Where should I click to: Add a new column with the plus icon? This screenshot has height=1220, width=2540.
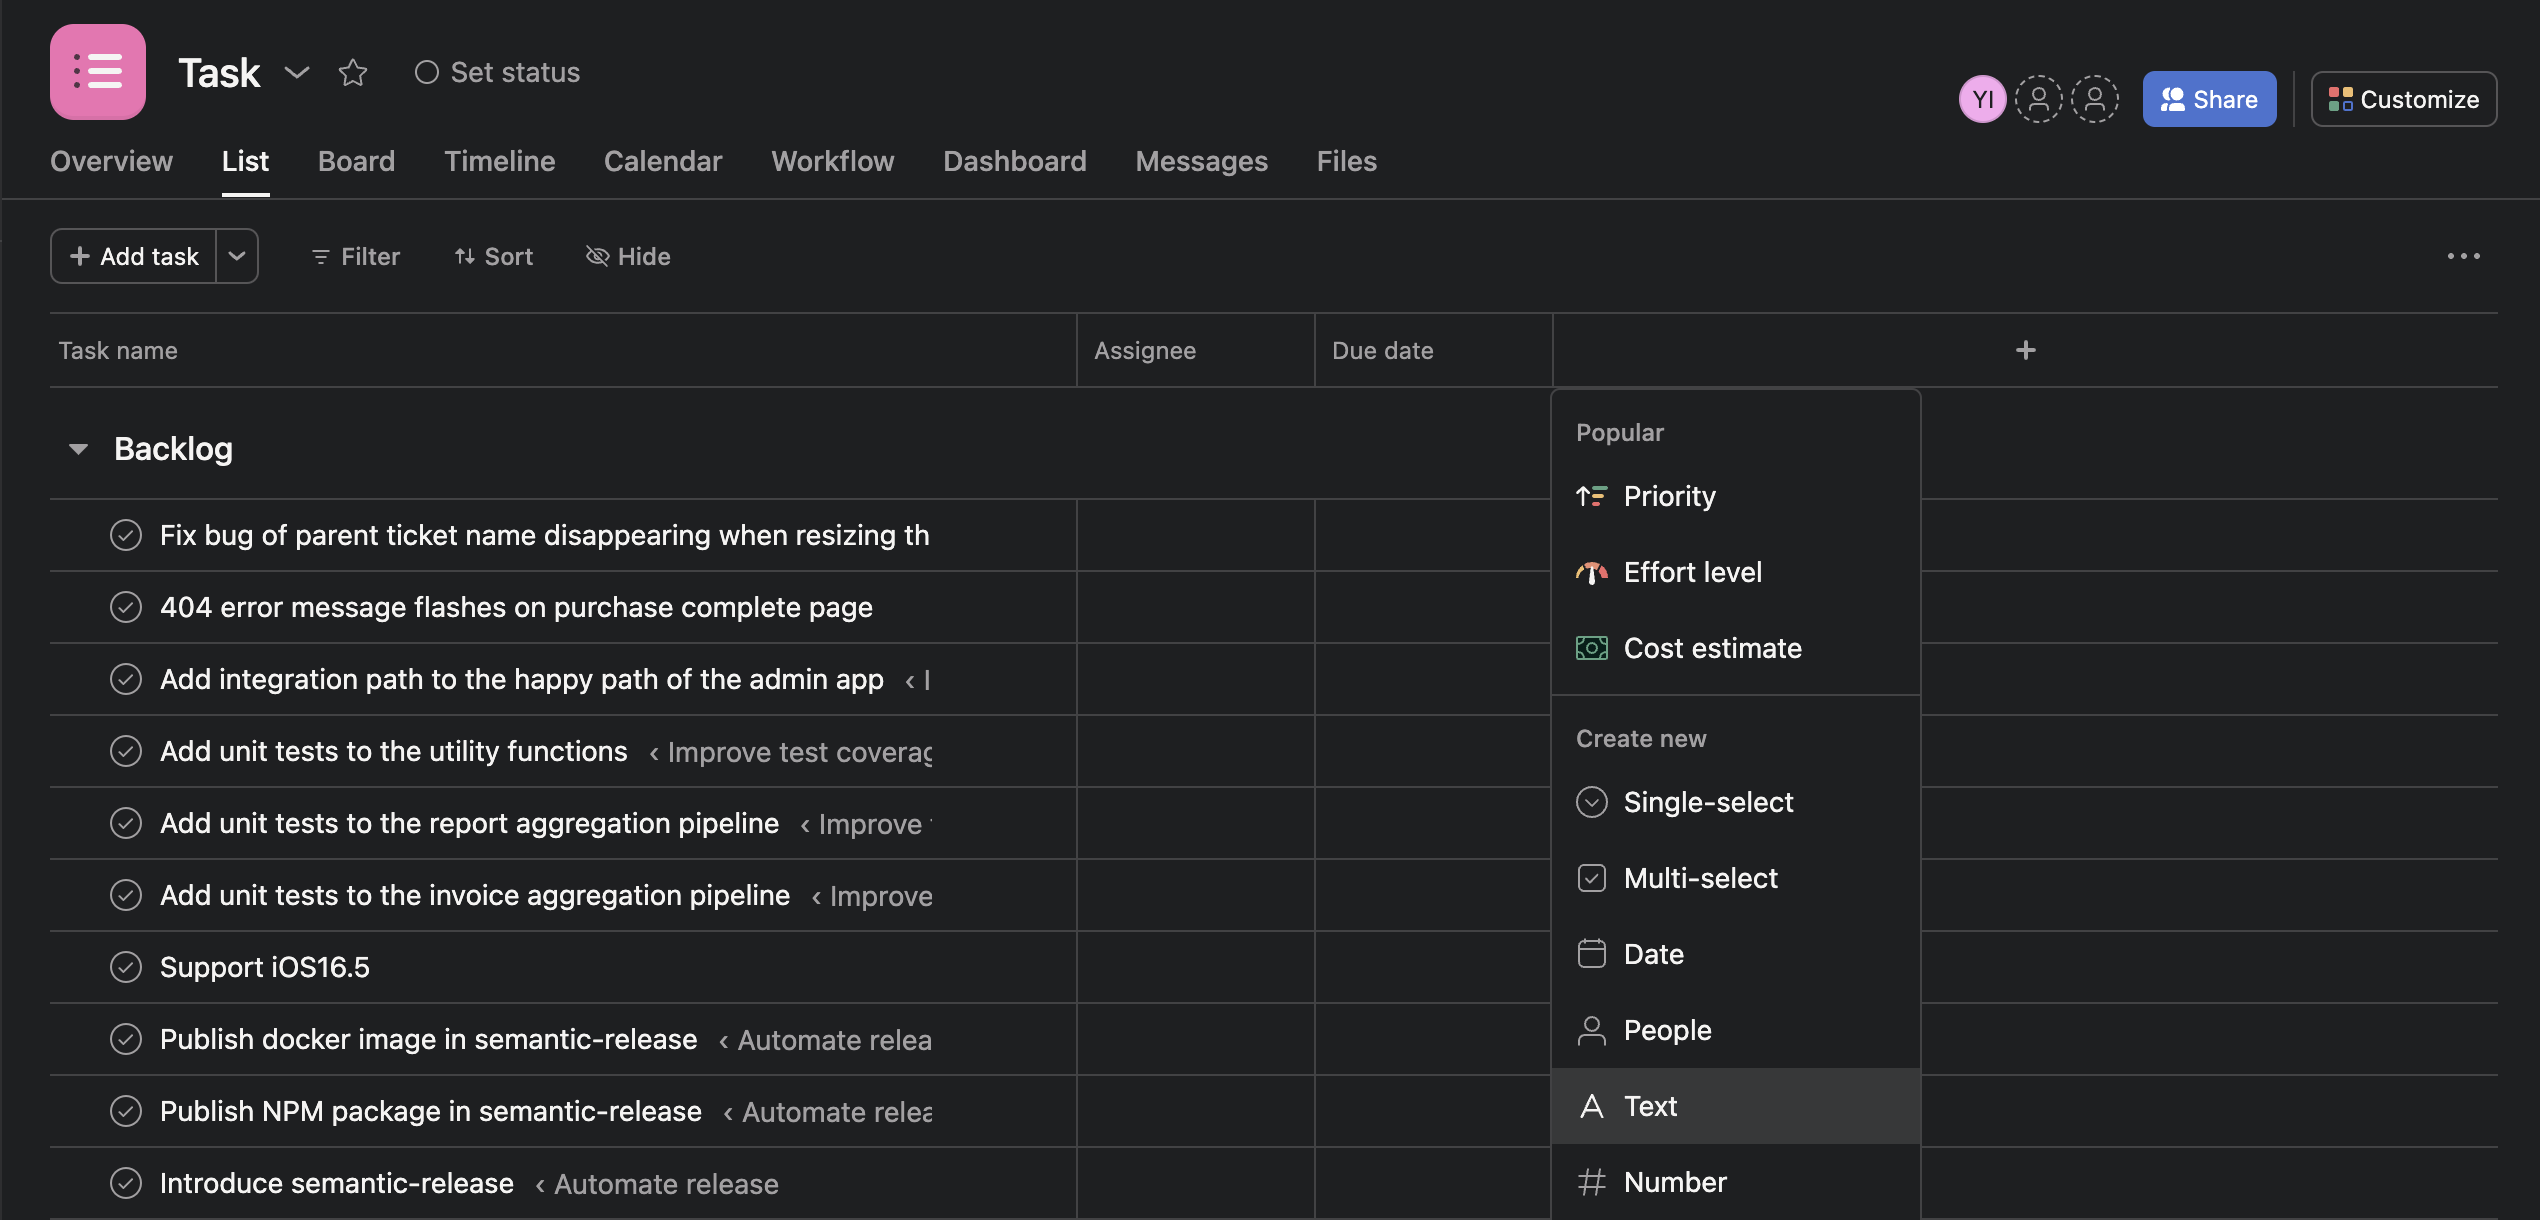point(2026,350)
